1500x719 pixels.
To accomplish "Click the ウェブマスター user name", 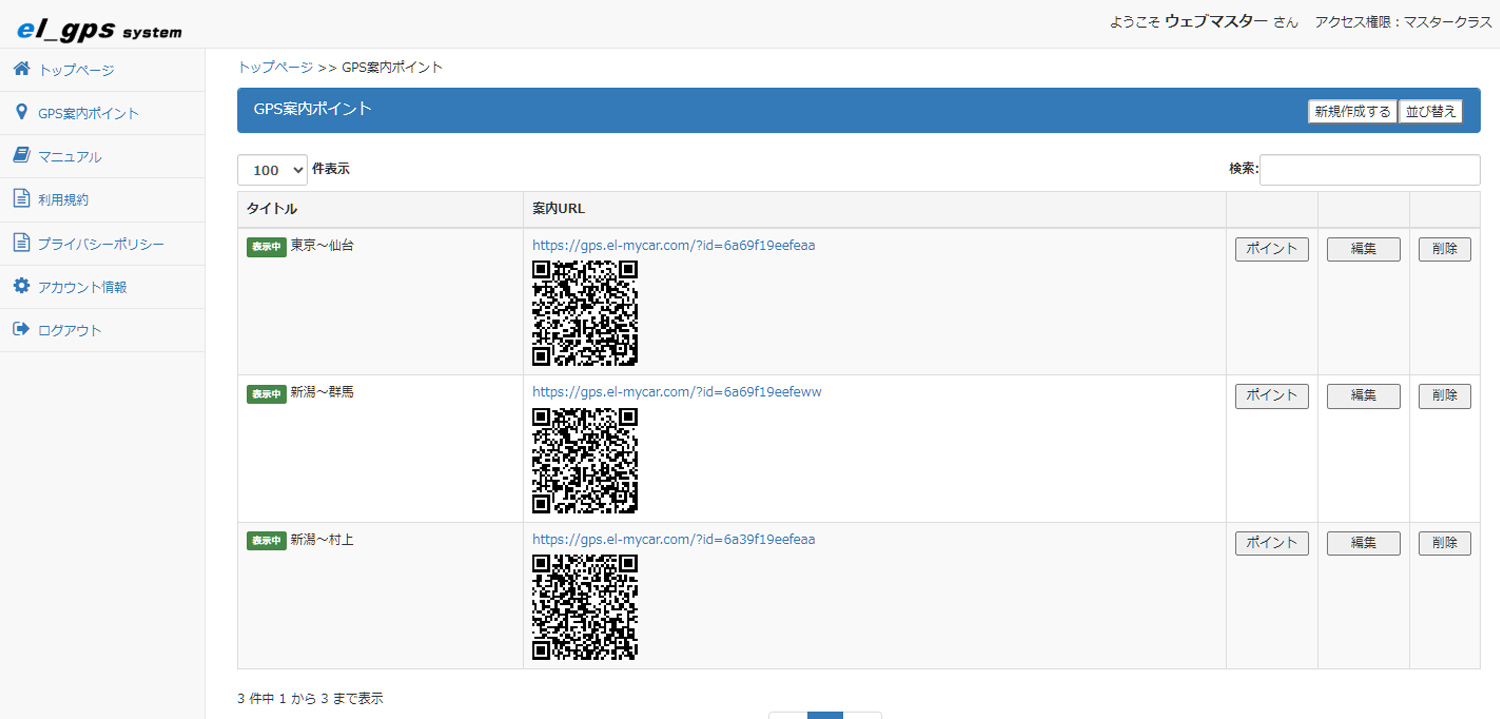I will 1216,21.
